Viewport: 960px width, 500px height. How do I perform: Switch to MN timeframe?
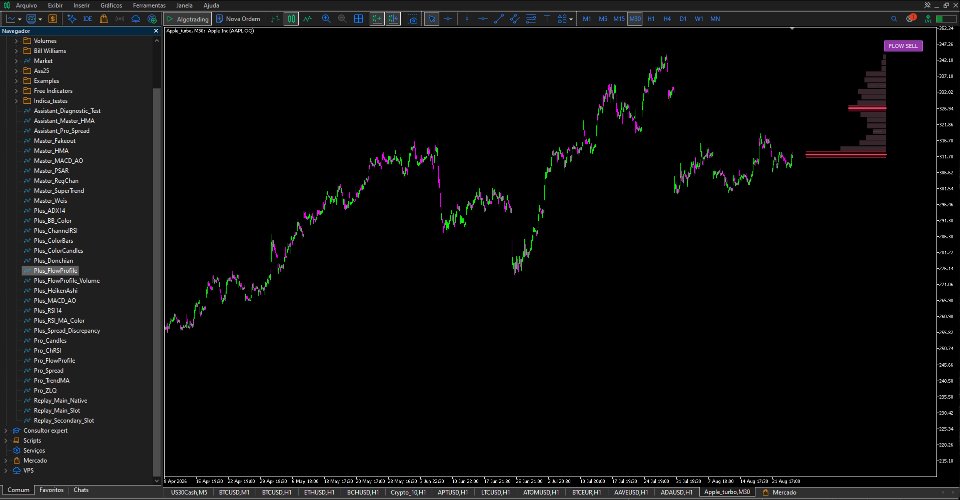click(x=714, y=19)
